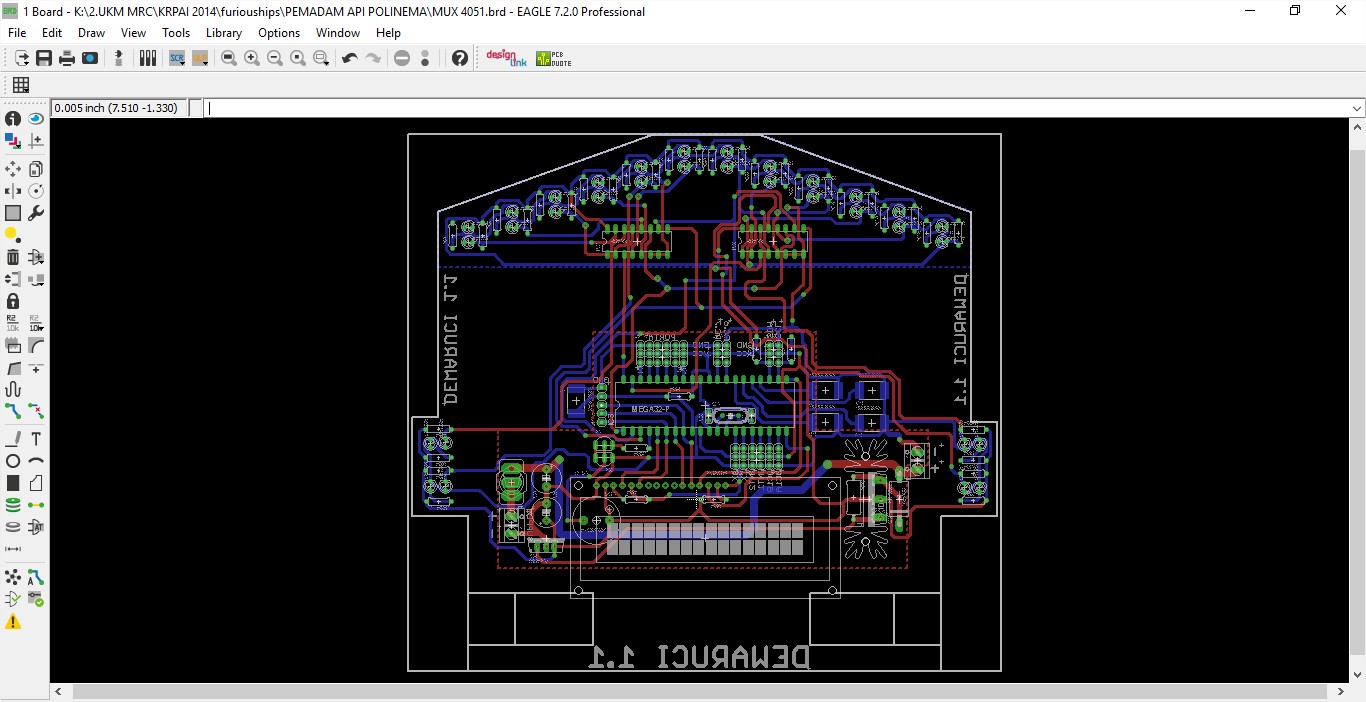Open the ULP dropdown arrow

[x=205, y=64]
